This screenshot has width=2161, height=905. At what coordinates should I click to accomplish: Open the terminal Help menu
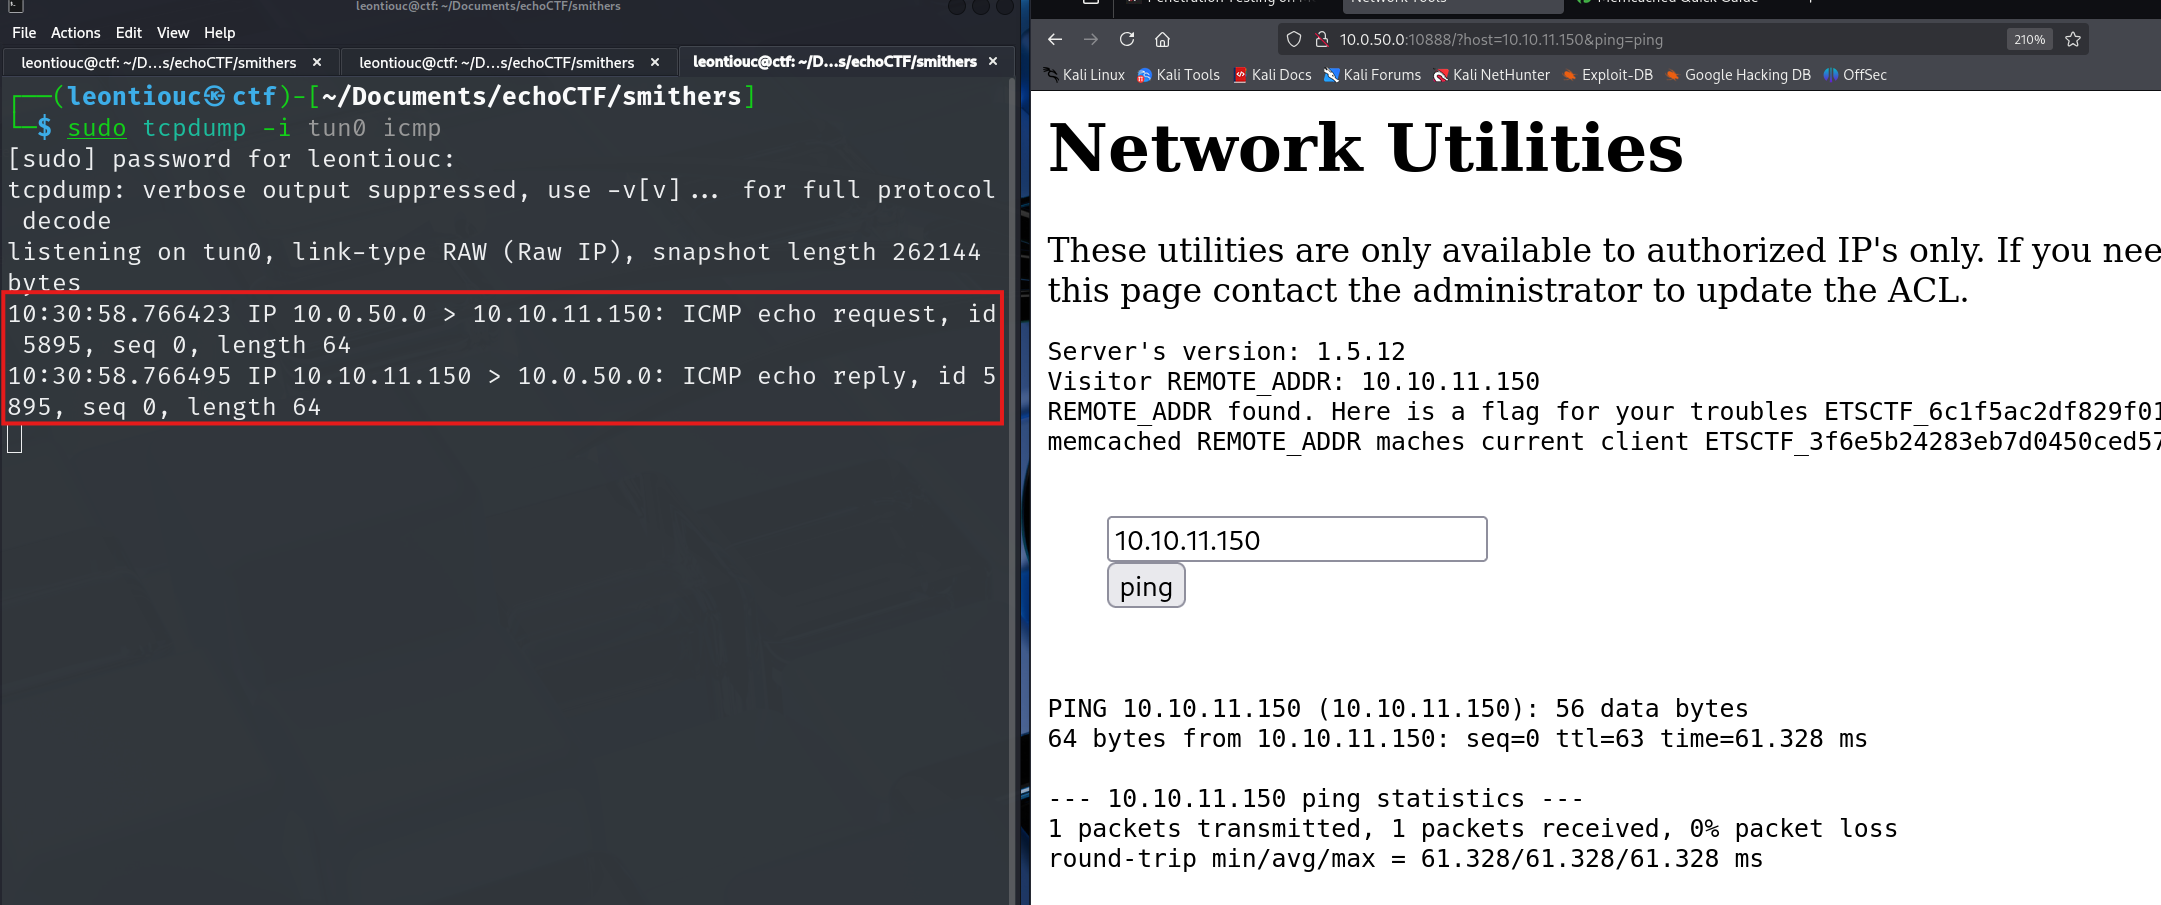[x=220, y=33]
